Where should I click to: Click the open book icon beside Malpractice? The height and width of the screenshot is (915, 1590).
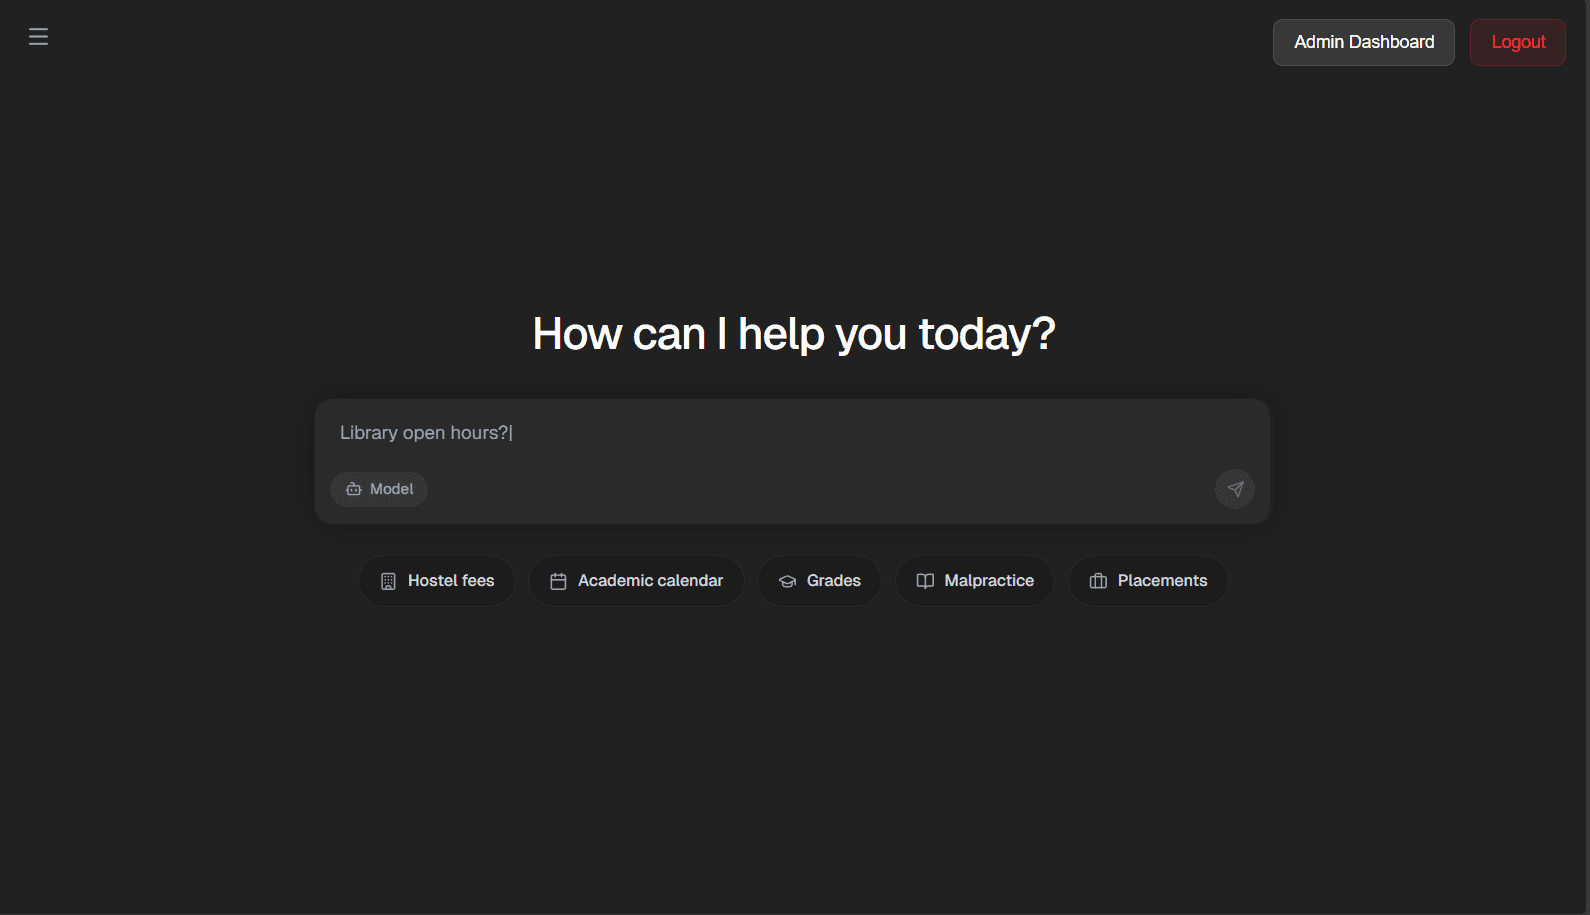click(x=925, y=581)
